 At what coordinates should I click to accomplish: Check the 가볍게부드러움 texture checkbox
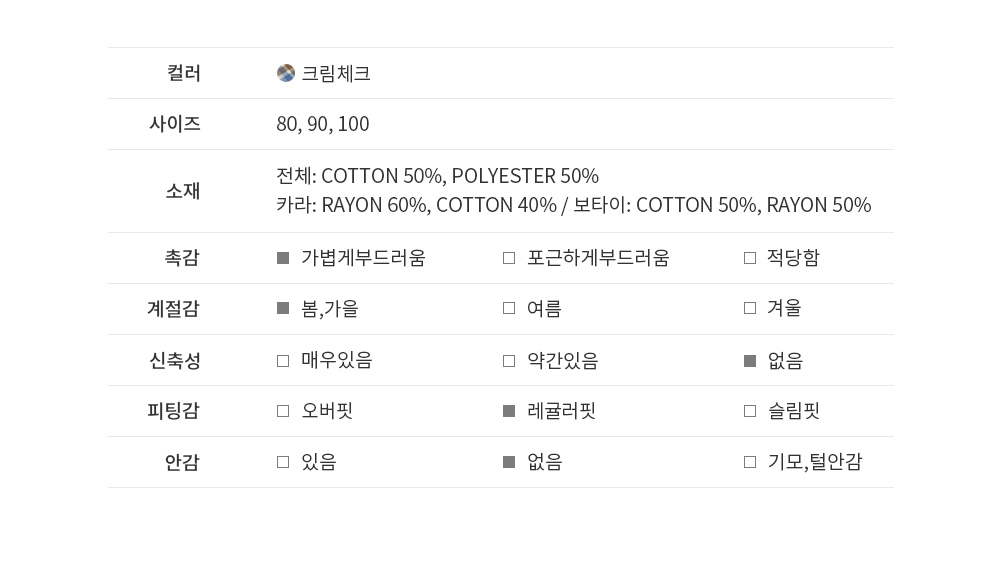(283, 258)
